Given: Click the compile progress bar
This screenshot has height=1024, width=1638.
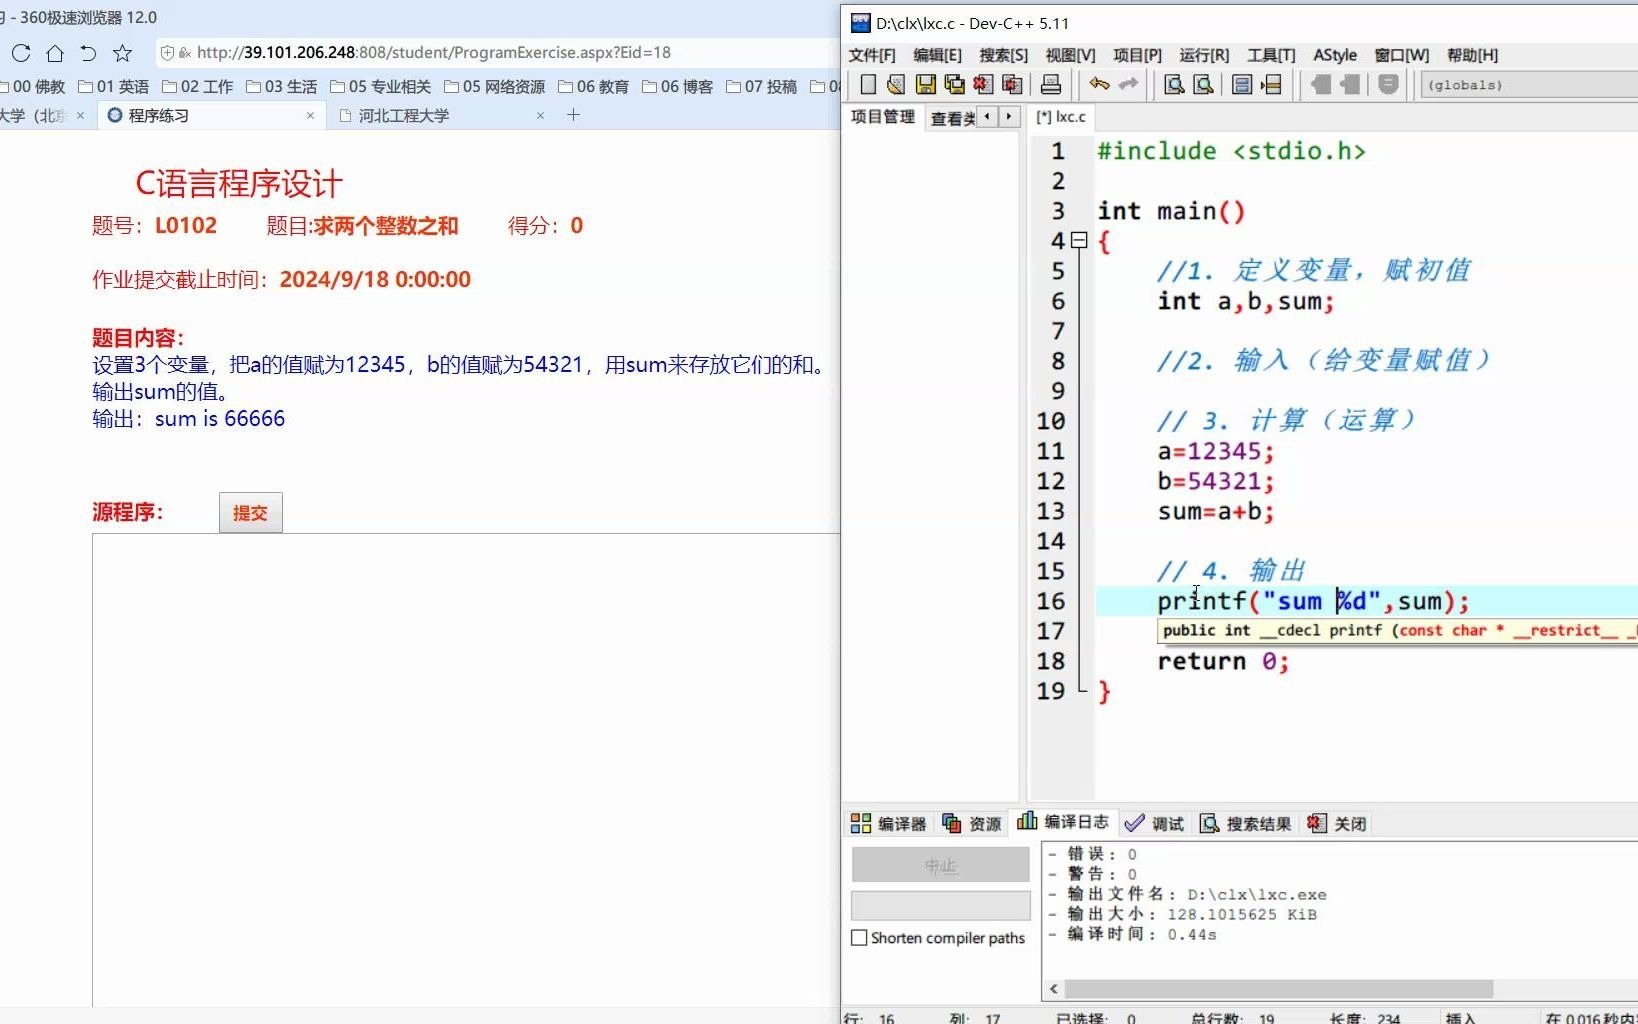Looking at the screenshot, I should [940, 905].
